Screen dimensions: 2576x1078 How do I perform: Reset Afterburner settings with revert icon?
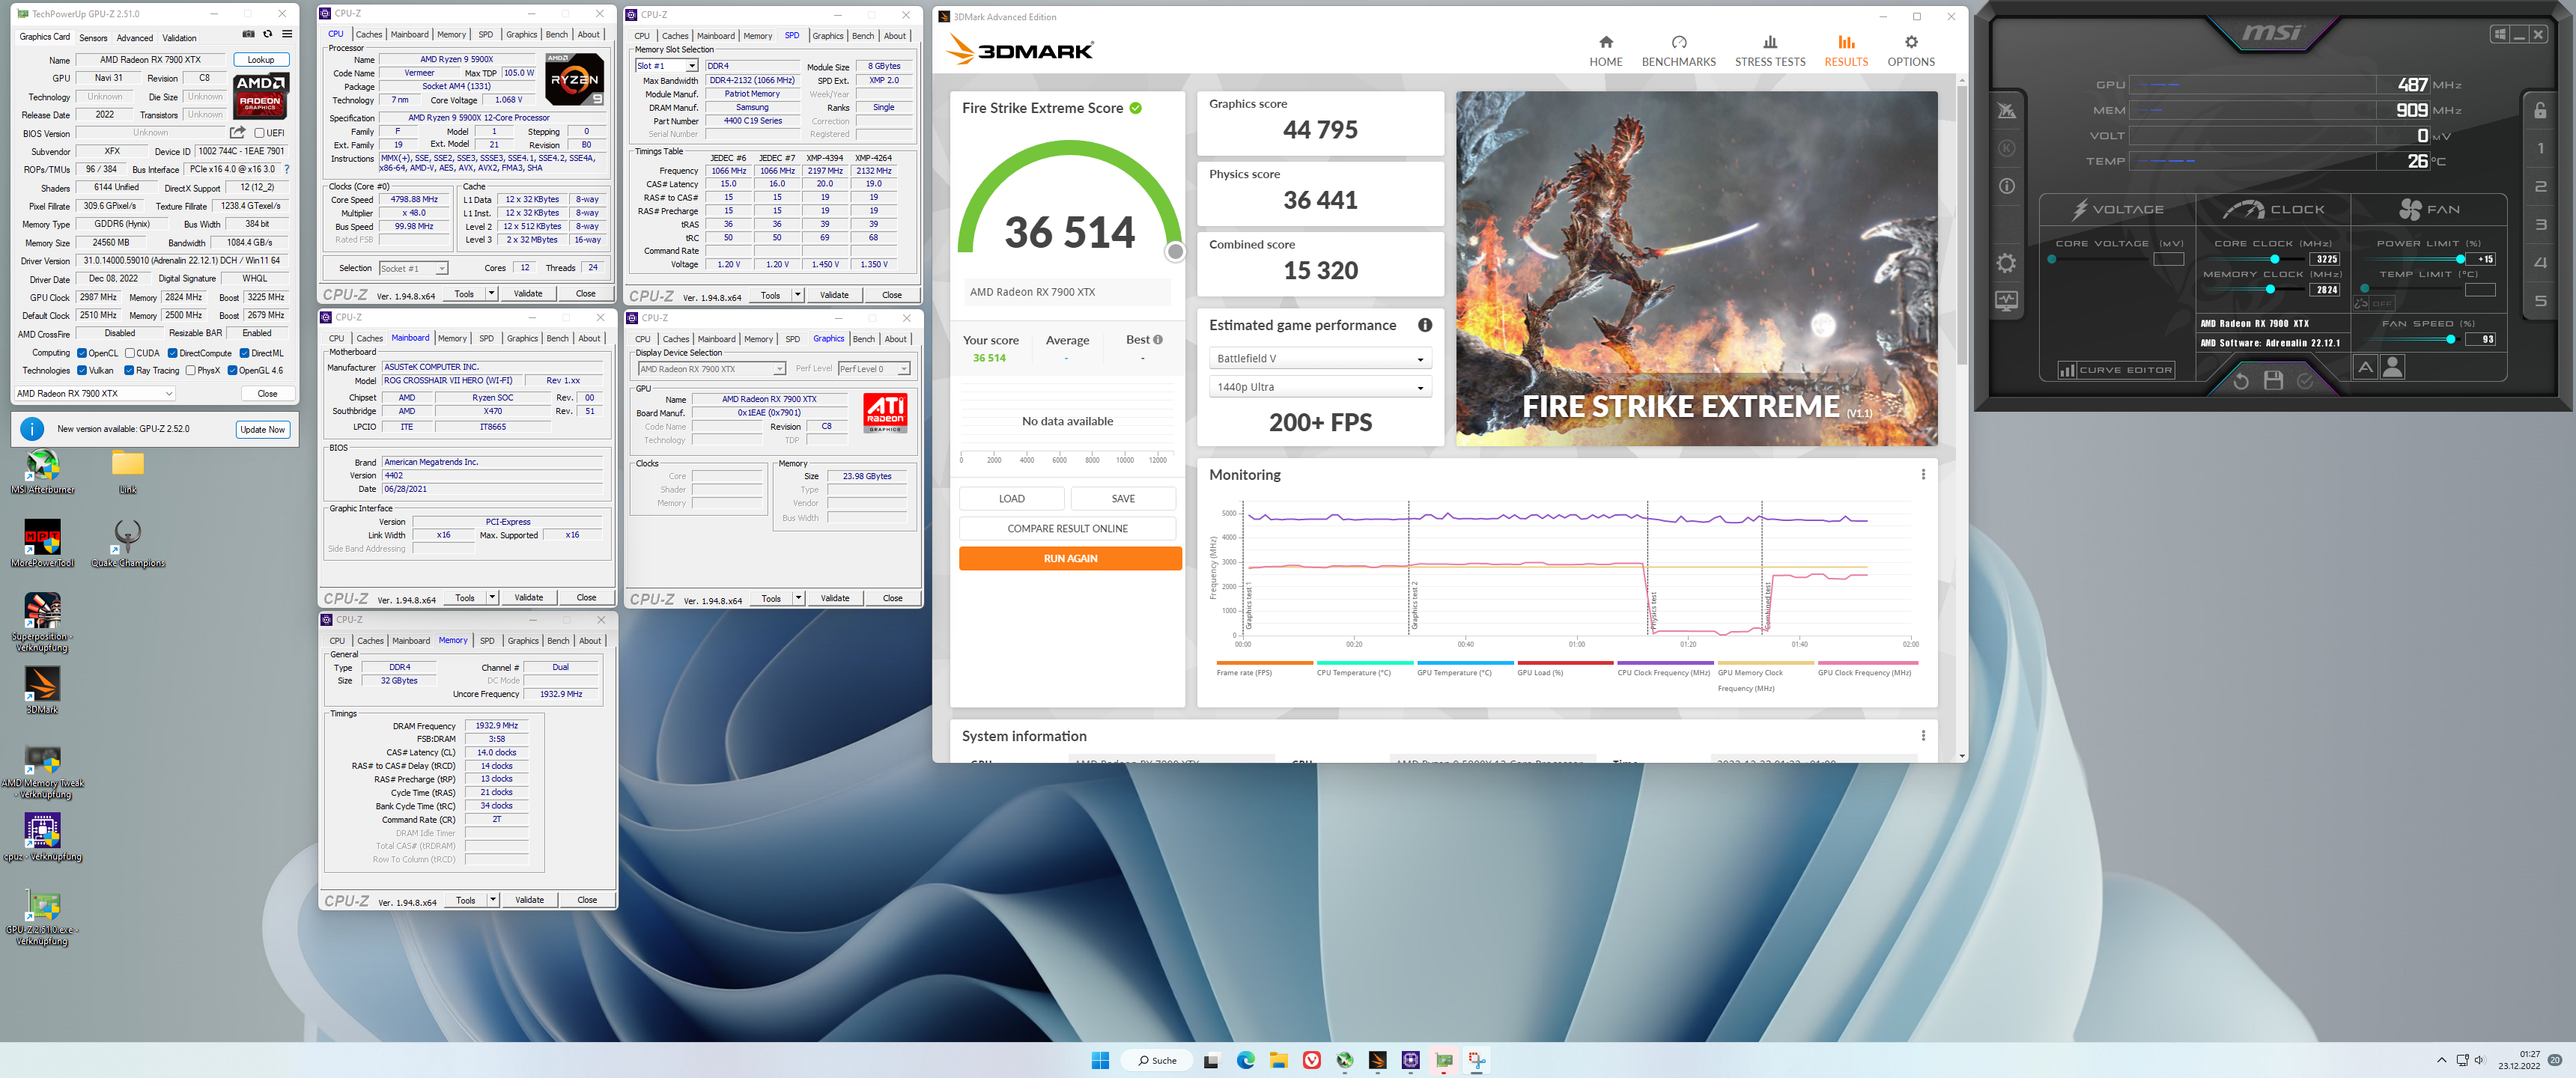tap(2241, 381)
